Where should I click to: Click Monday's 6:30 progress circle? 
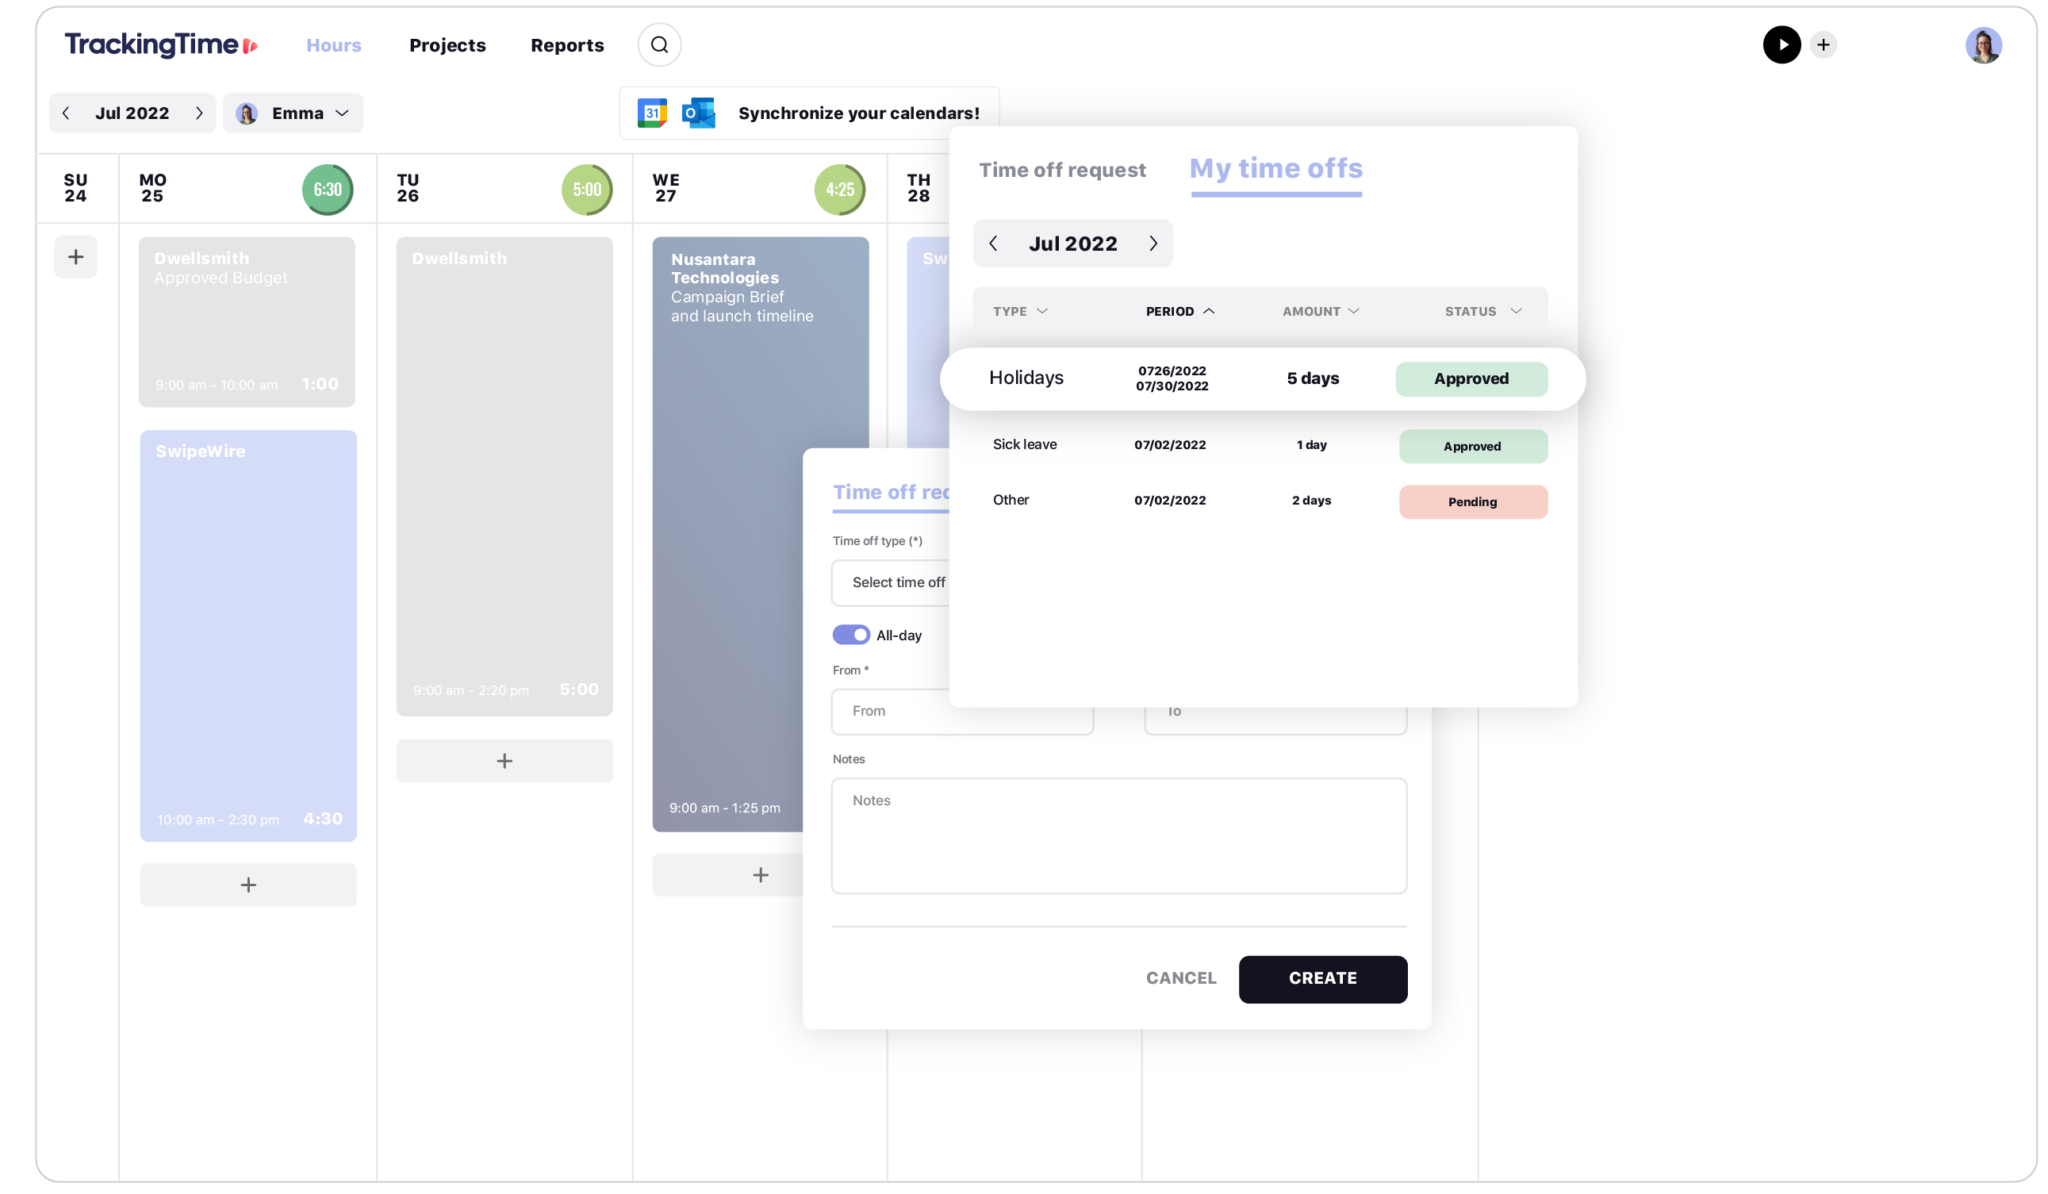(x=328, y=189)
